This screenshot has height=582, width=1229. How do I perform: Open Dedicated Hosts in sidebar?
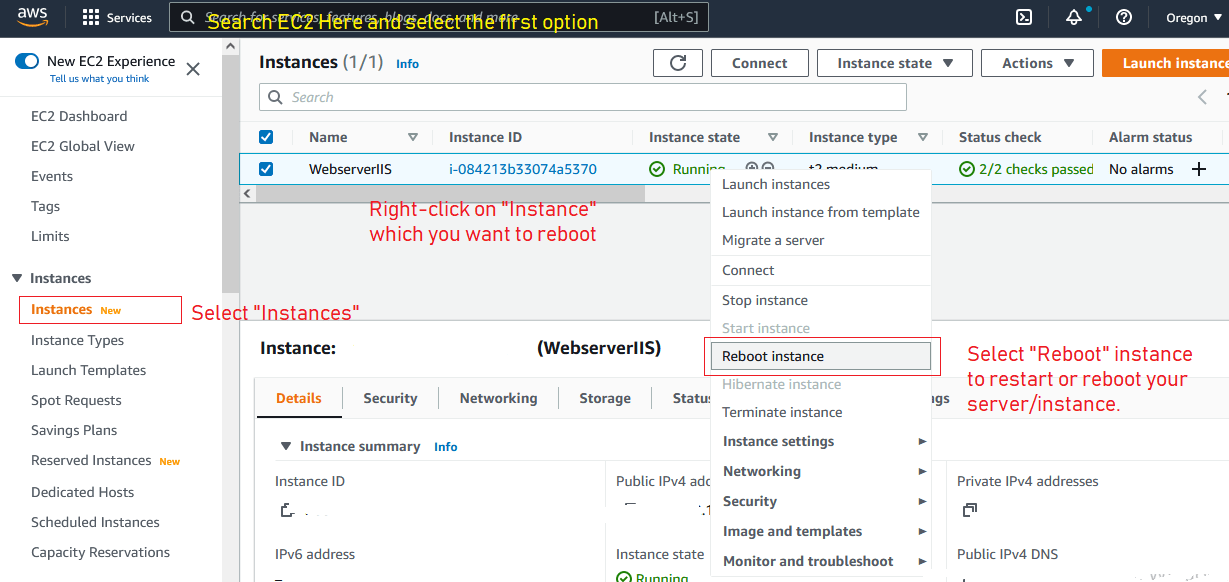(x=82, y=492)
